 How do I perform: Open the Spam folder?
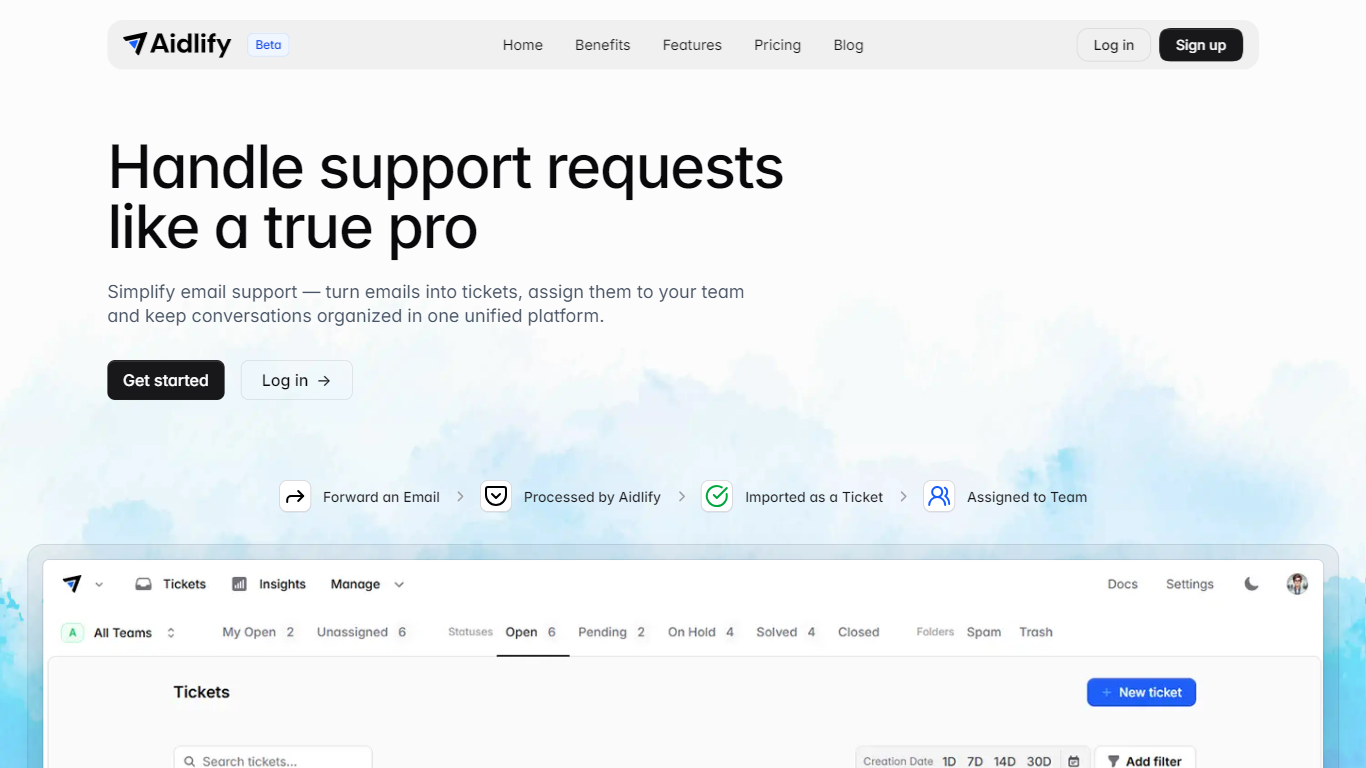click(x=984, y=632)
